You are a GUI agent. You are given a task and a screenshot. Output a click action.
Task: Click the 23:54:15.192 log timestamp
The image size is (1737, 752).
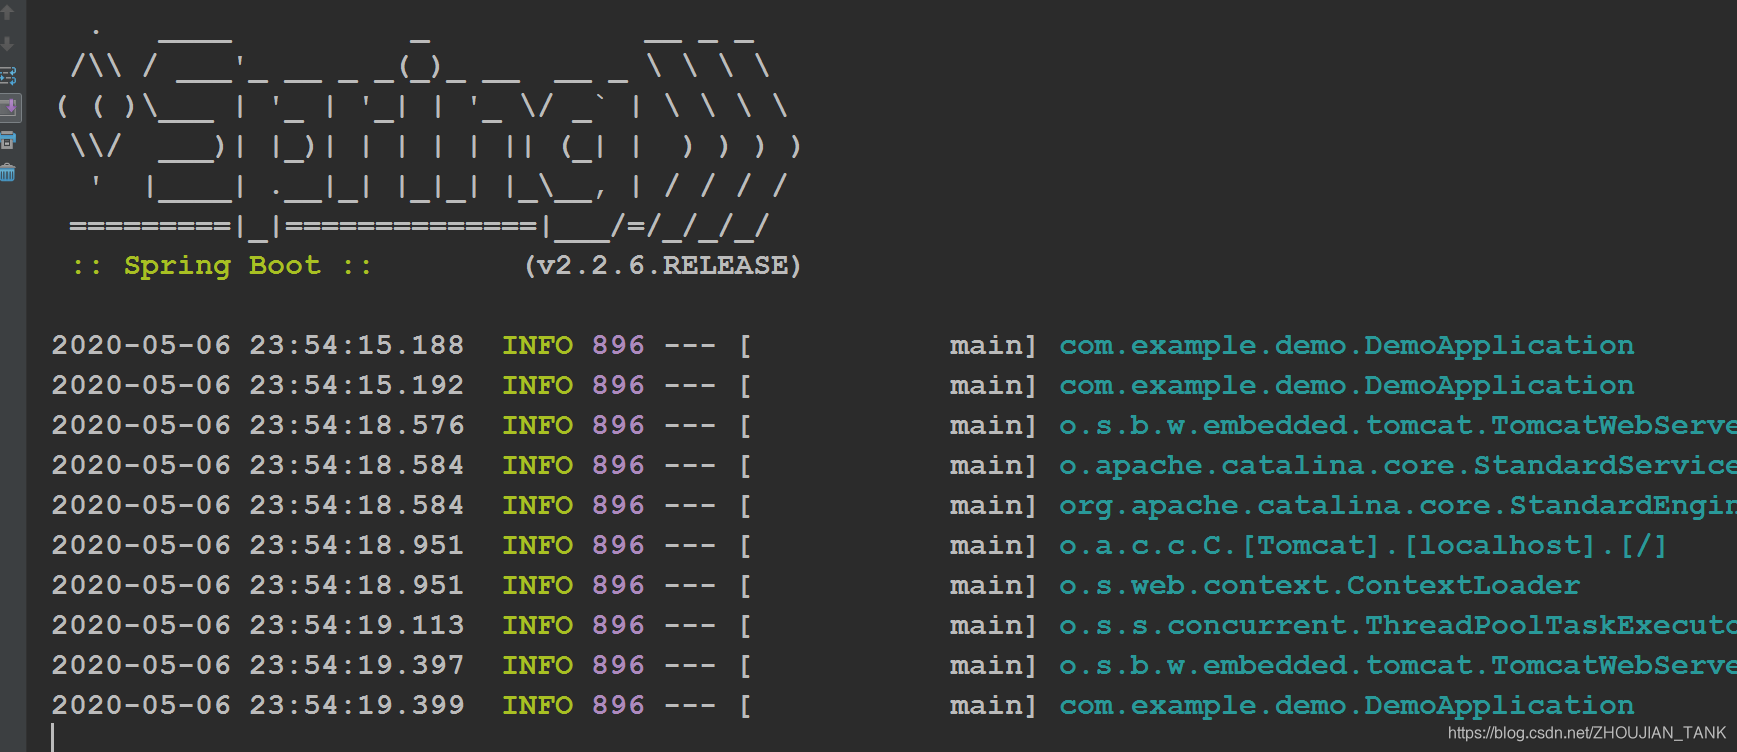[356, 386]
